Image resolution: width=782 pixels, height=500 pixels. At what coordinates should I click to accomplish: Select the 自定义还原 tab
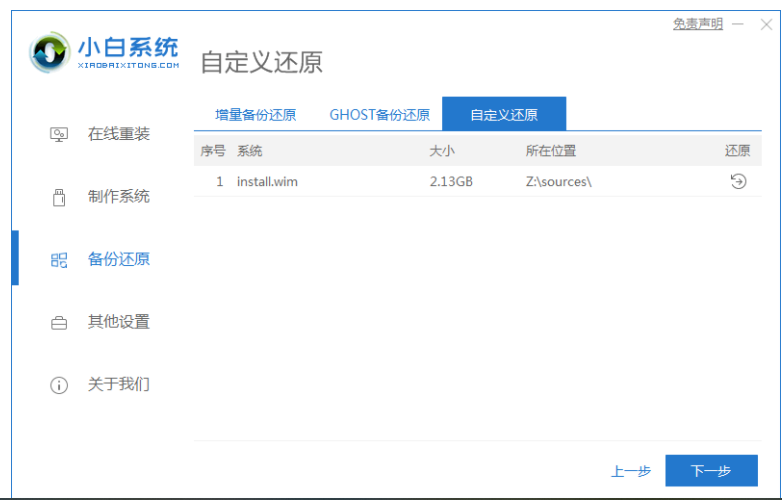(504, 115)
